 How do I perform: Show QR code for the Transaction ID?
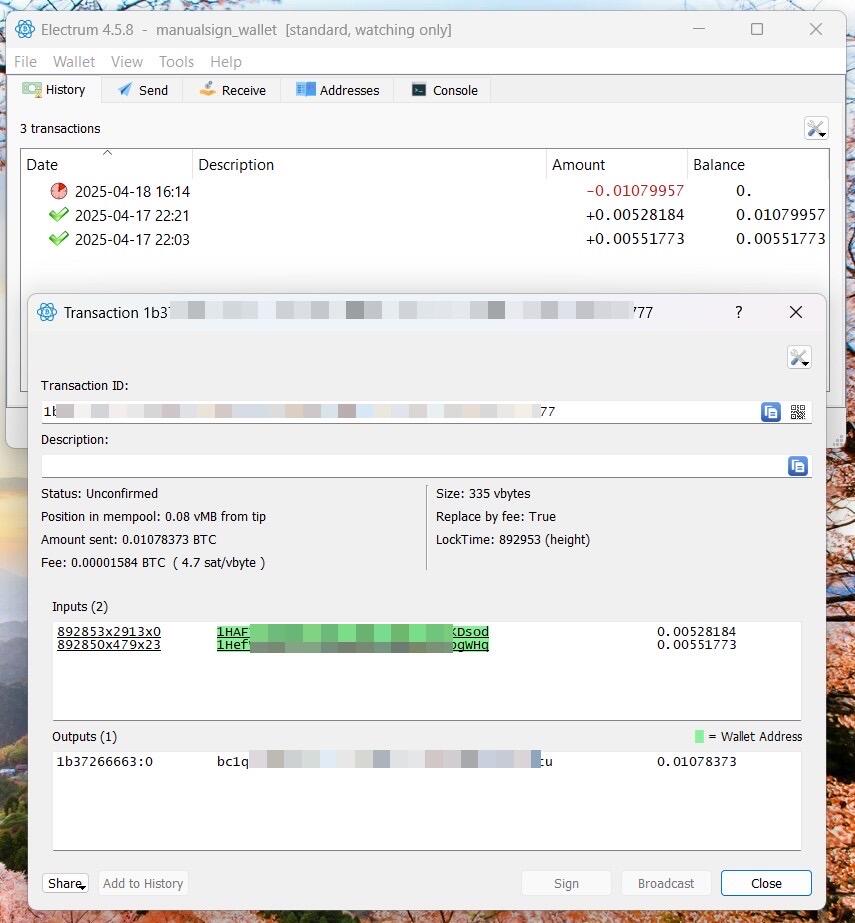(x=798, y=411)
